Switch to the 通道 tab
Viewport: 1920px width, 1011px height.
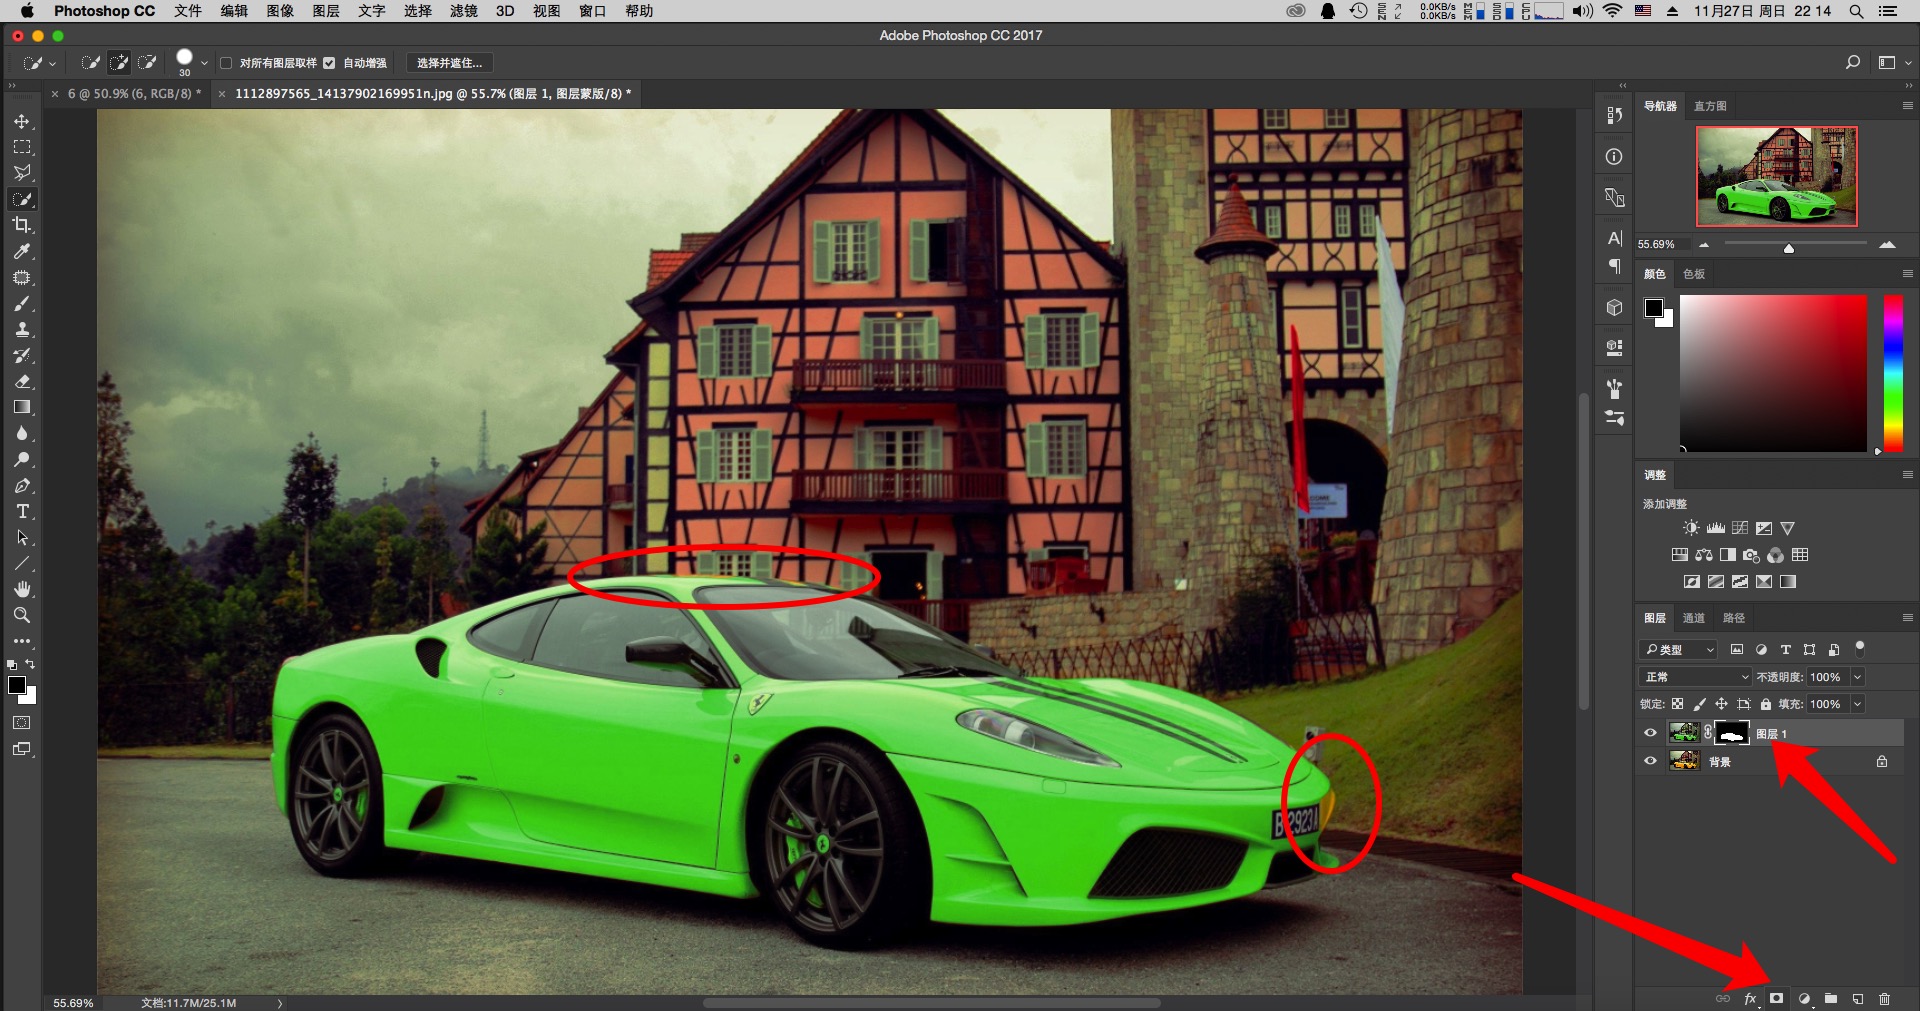coord(1694,618)
